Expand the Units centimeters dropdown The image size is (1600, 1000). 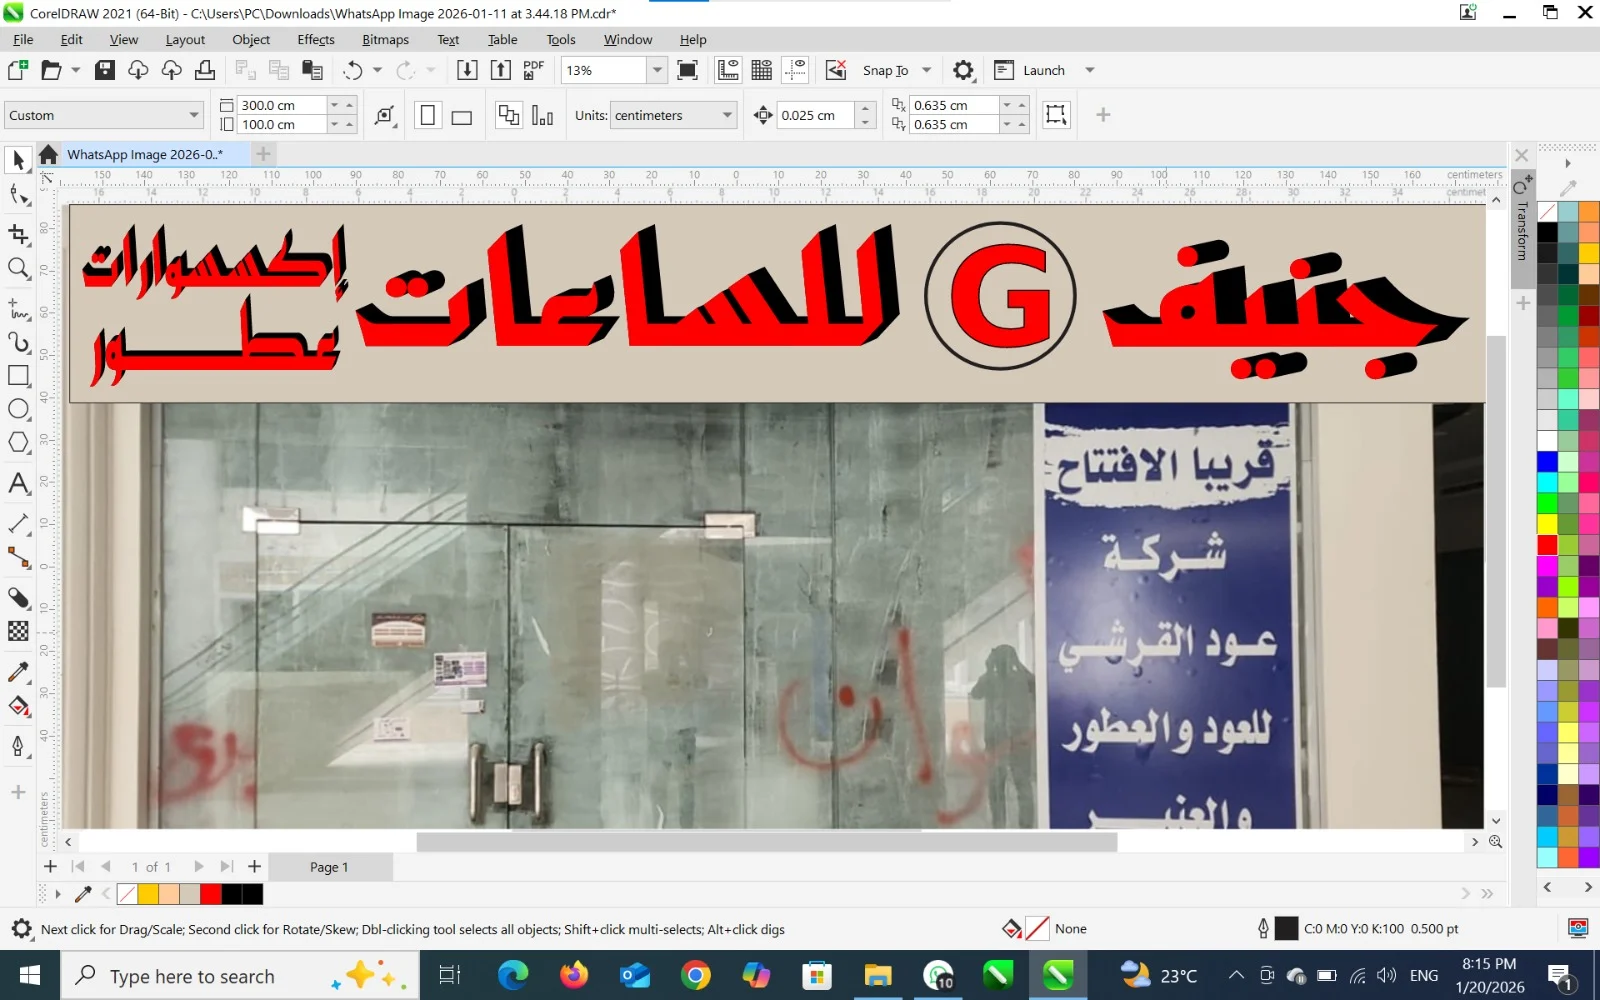click(727, 116)
